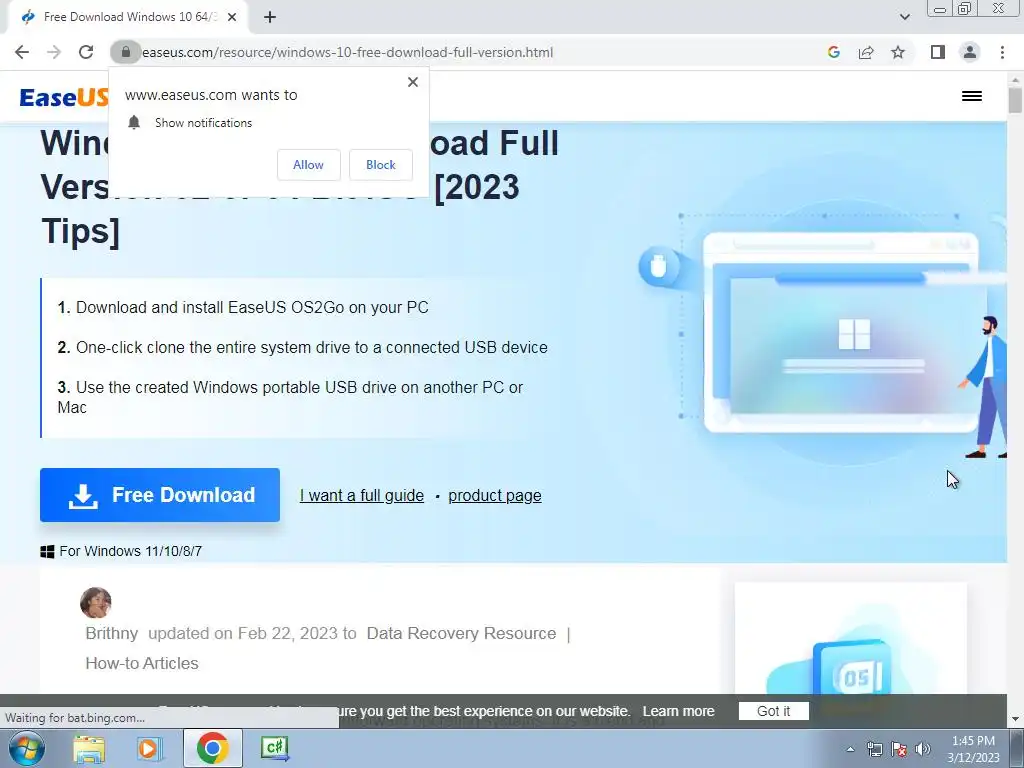Open Windows Explorer from taskbar
The height and width of the screenshot is (768, 1024).
click(89, 748)
